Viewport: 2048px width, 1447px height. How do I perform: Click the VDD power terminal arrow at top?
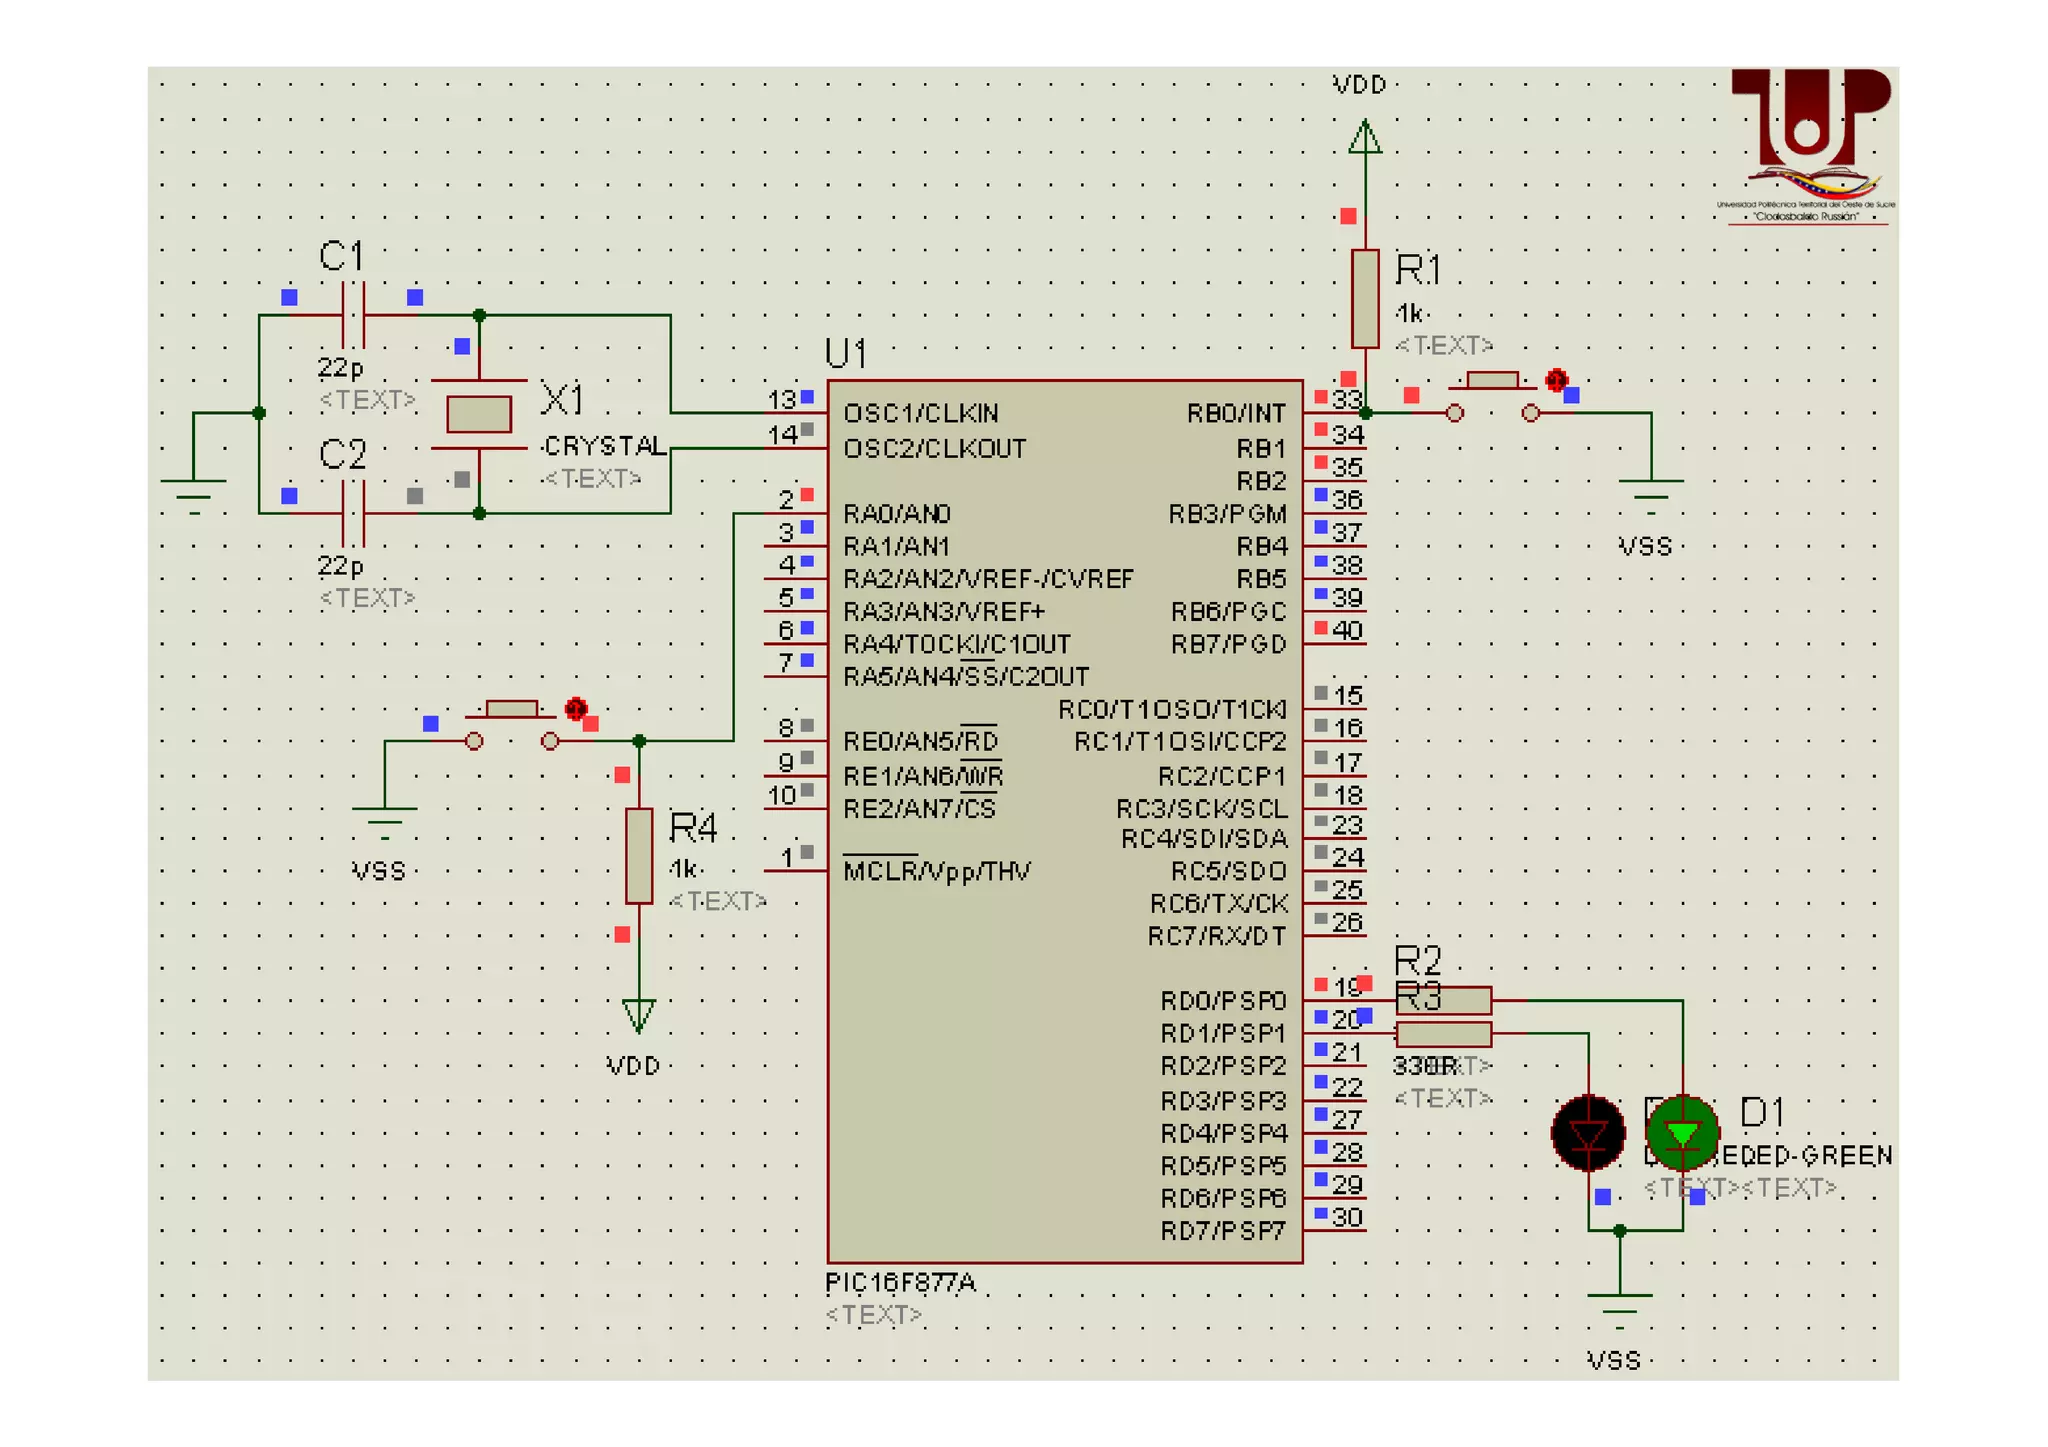[x=1365, y=137]
